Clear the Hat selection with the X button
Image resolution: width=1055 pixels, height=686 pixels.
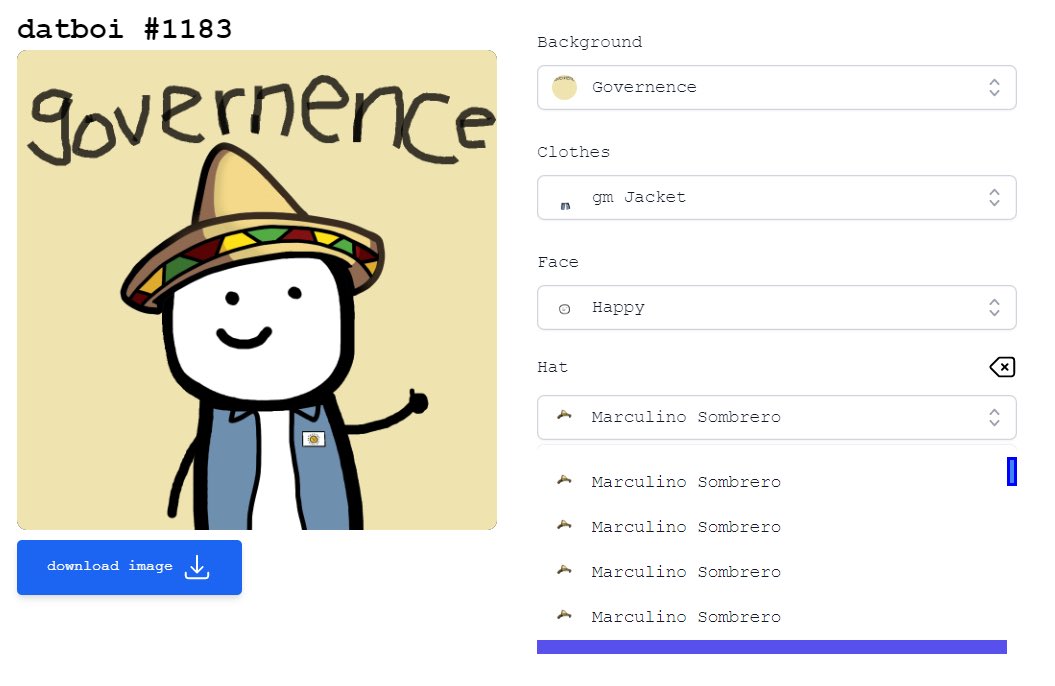pyautogui.click(x=1001, y=367)
